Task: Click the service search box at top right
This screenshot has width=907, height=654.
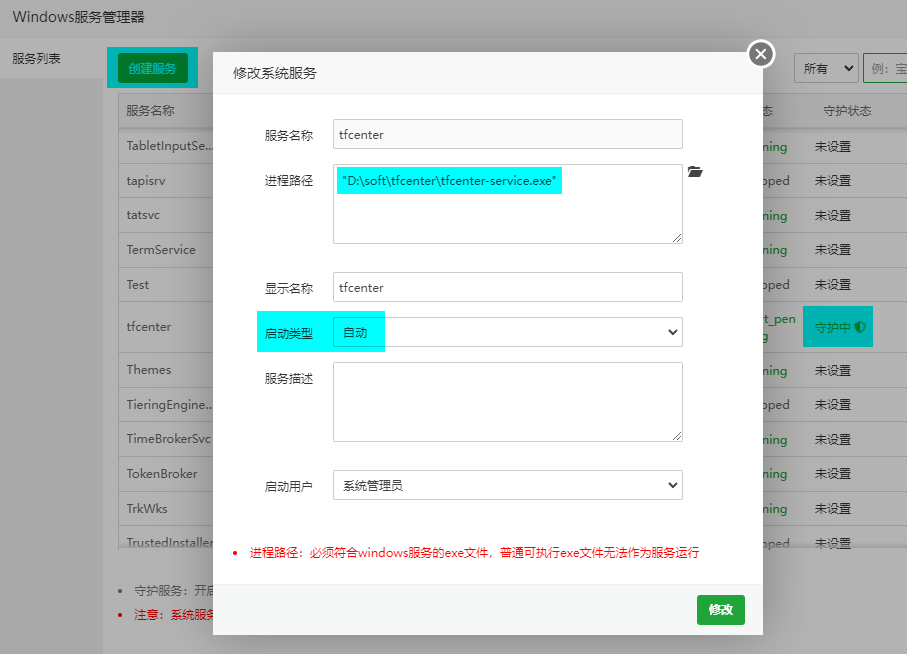Action: tap(885, 68)
